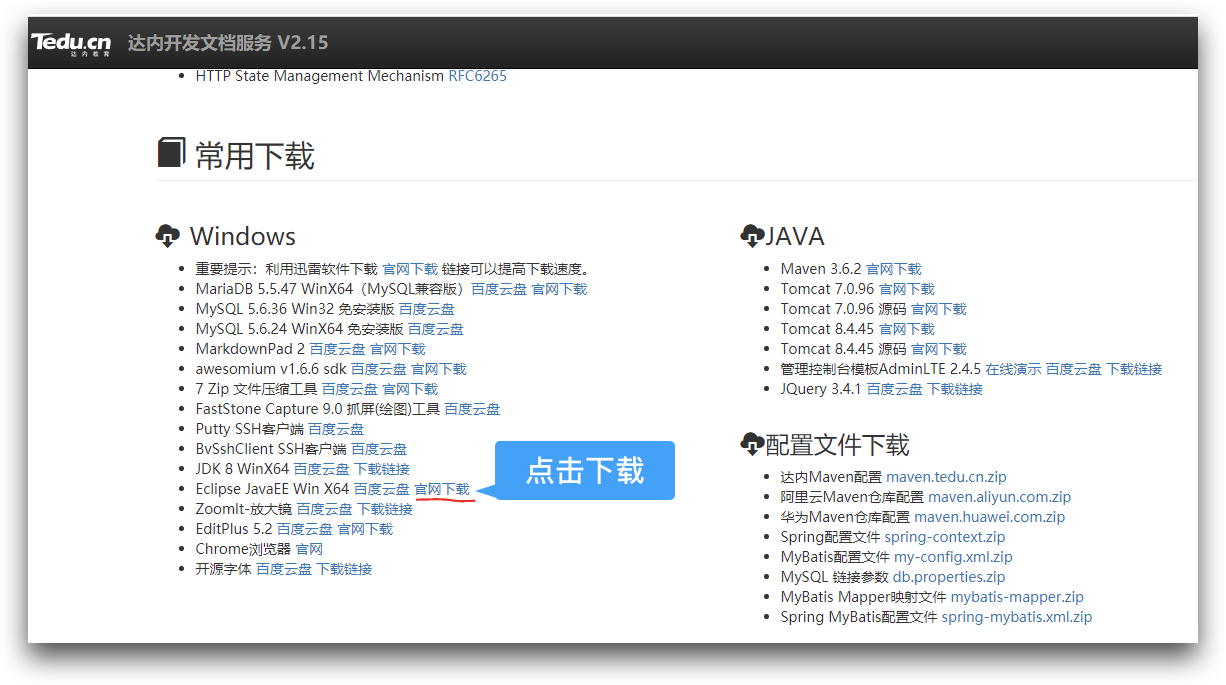Click the 常用下载 section heading
1226x685 pixels.
click(255, 156)
